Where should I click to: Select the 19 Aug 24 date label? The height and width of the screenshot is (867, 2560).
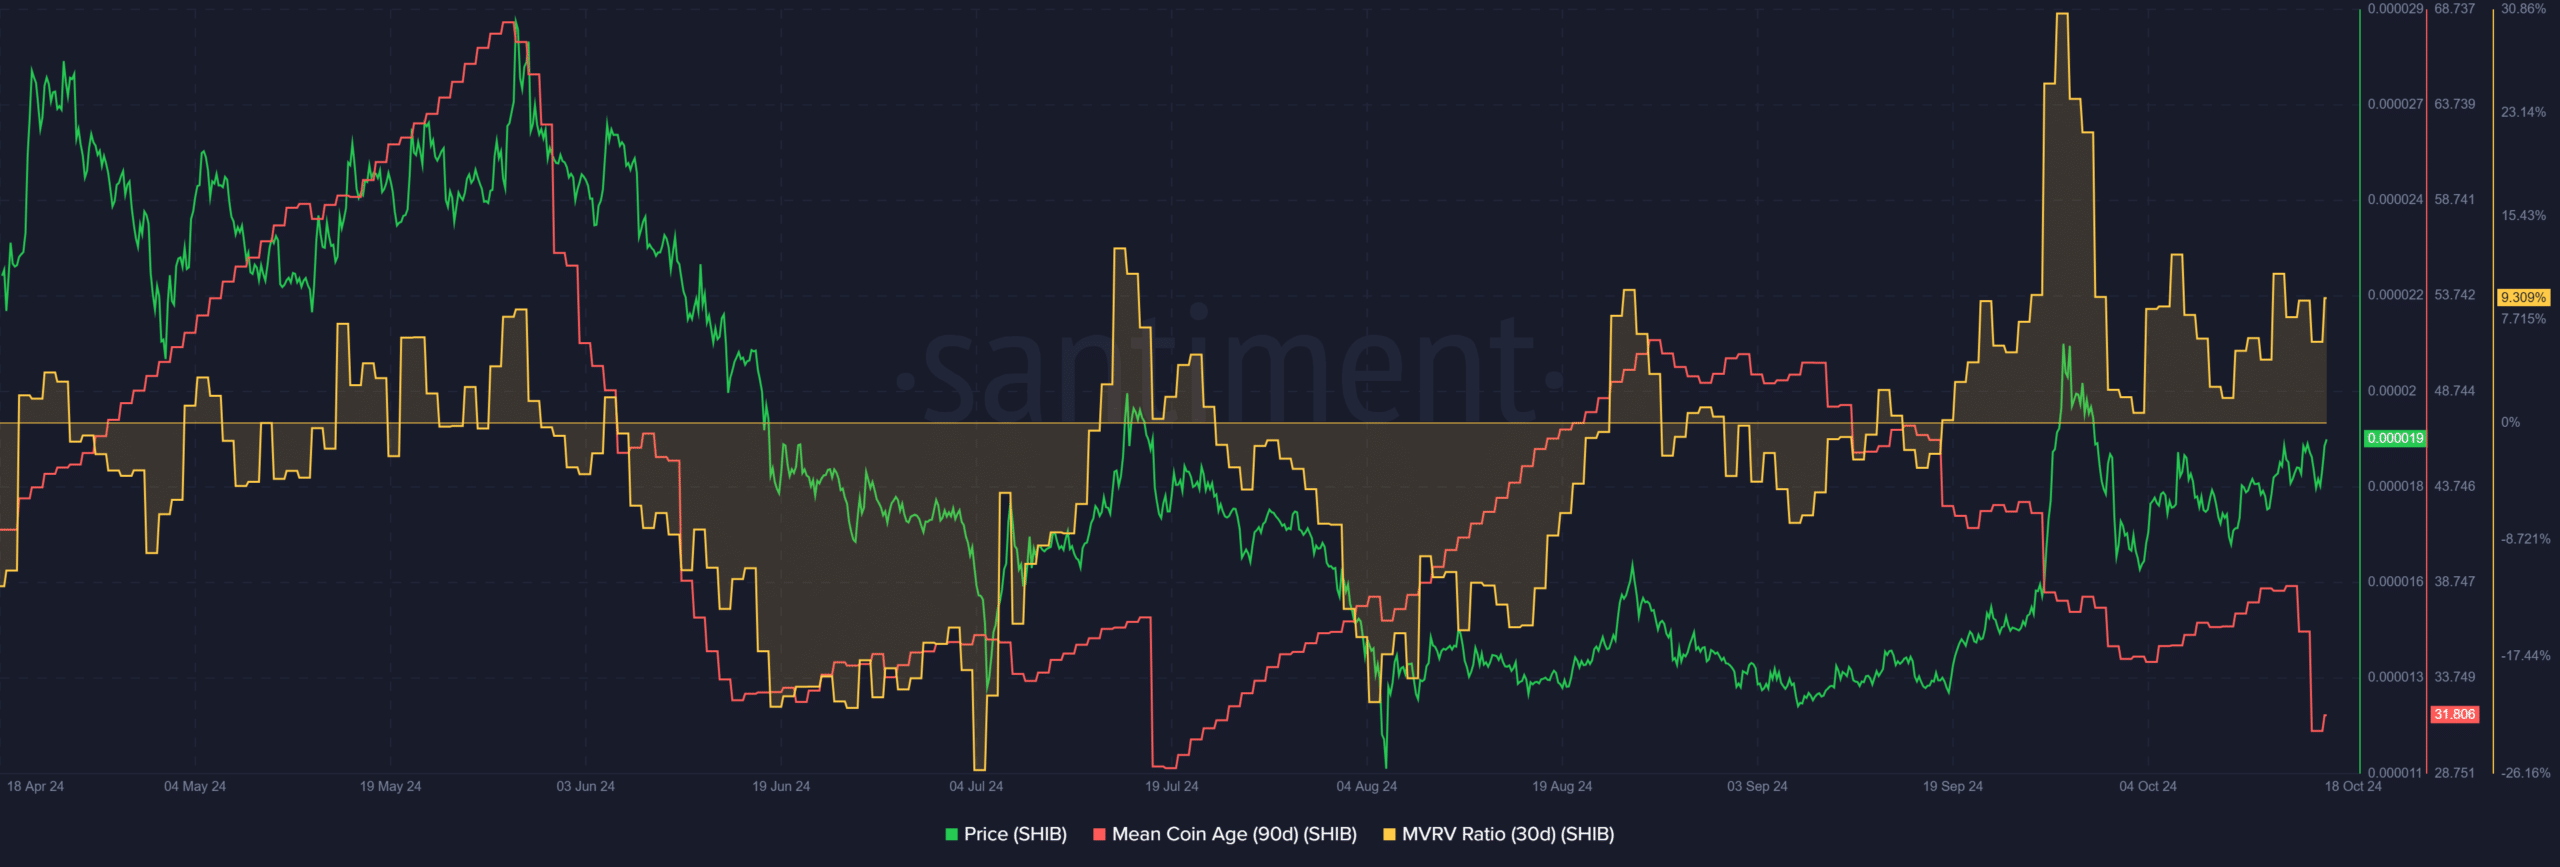[x=1562, y=786]
